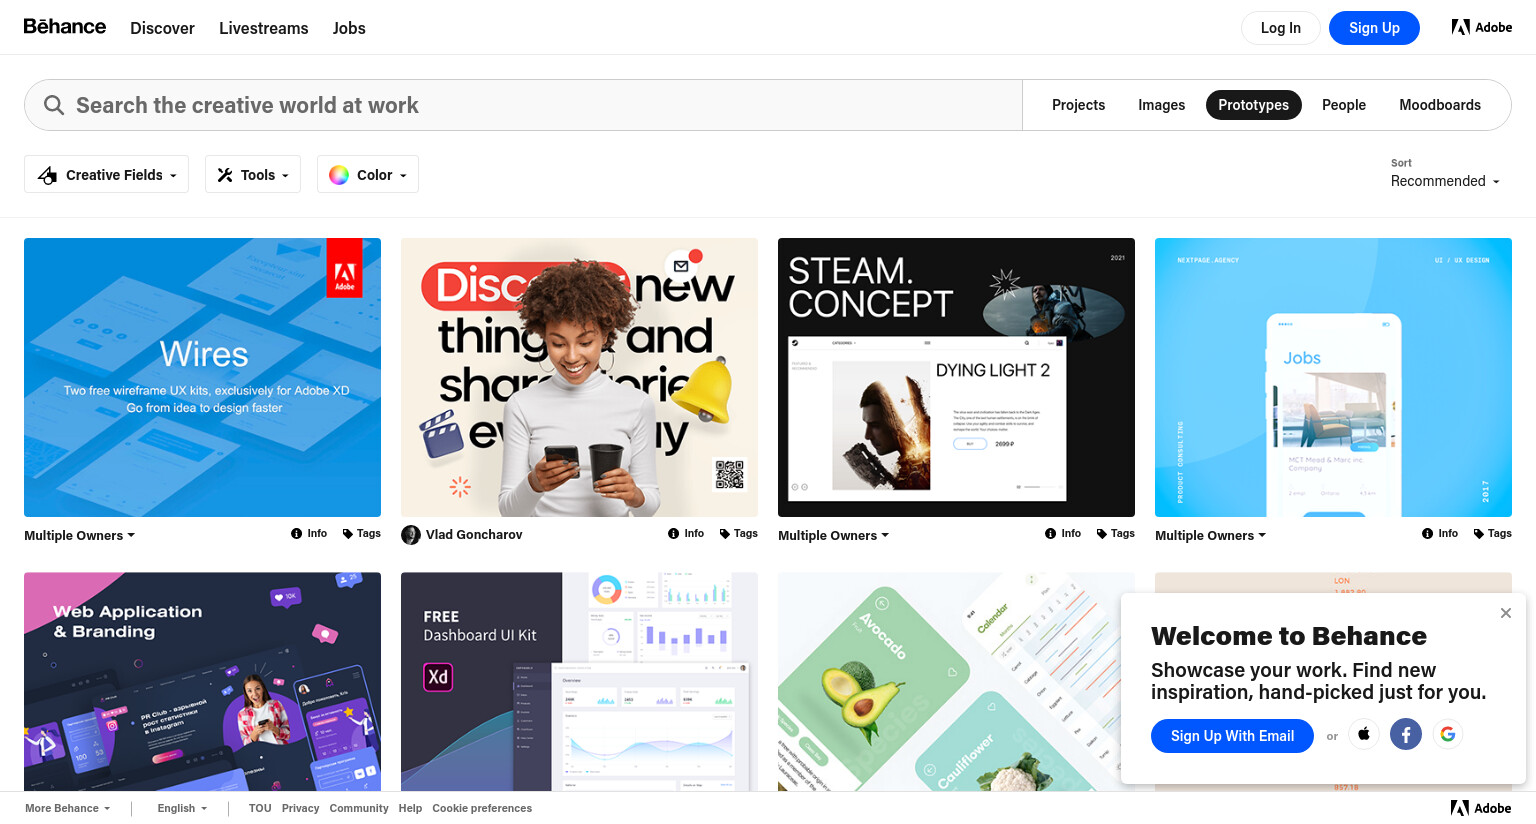Image resolution: width=1536 pixels, height=824 pixels.
Task: Close the Welcome to Behance popup
Action: [1506, 613]
